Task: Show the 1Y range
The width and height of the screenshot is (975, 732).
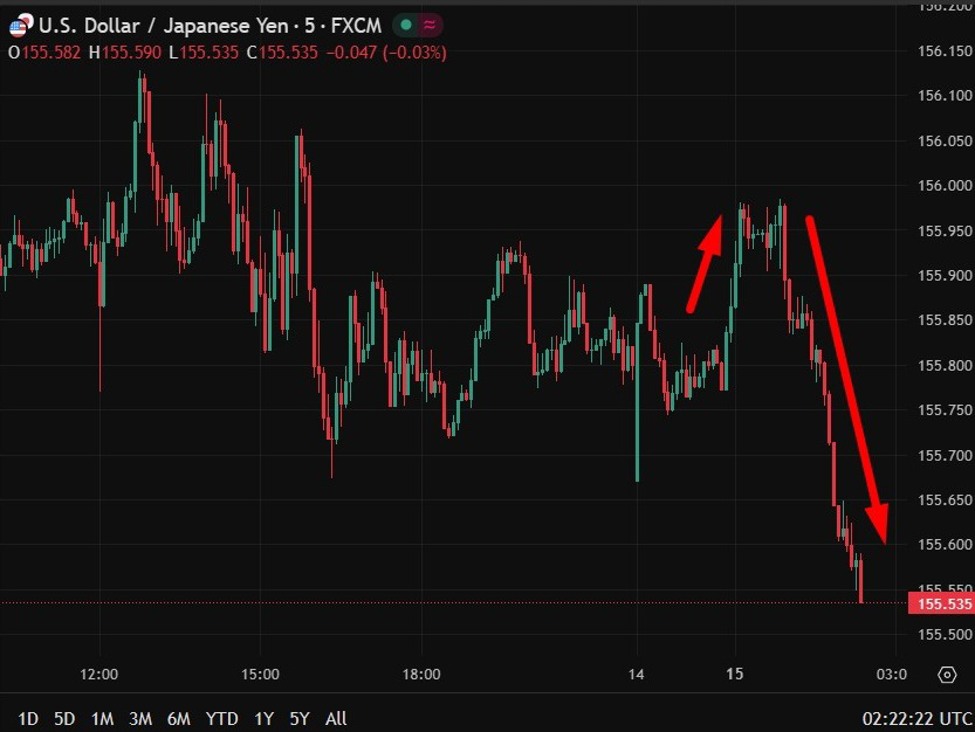Action: (x=264, y=718)
